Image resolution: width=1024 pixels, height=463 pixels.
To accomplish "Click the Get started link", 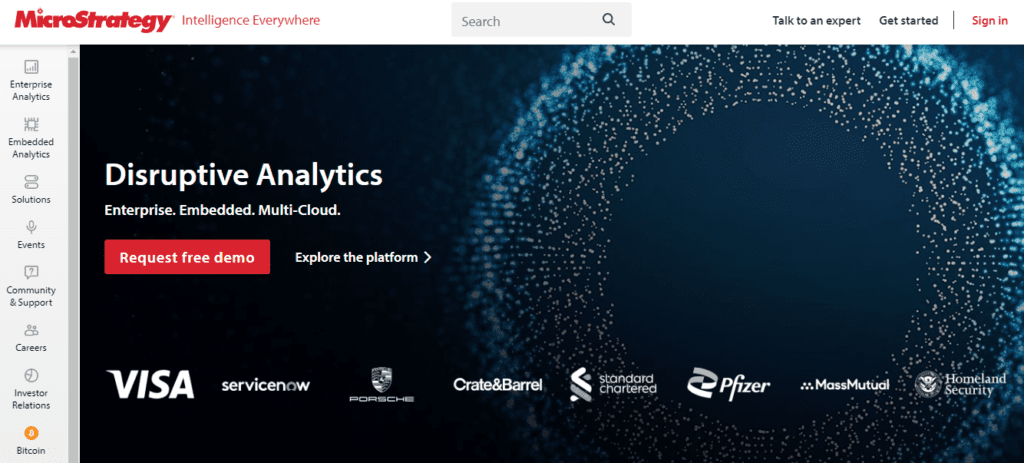I will pos(908,20).
